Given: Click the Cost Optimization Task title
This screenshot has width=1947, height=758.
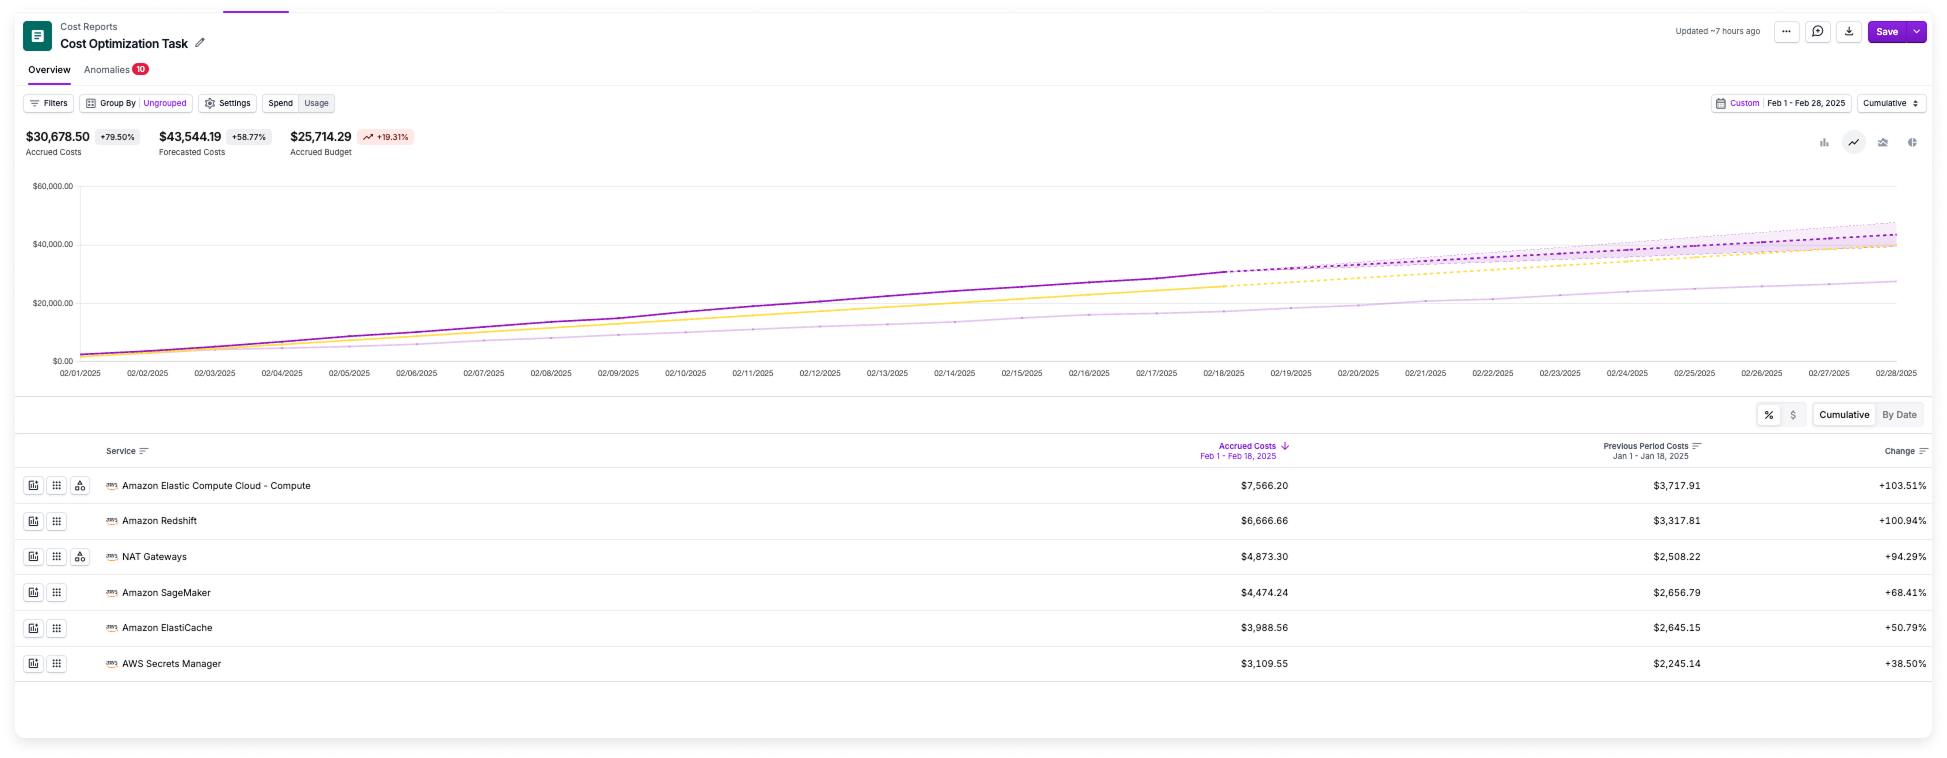Looking at the screenshot, I should click(124, 44).
